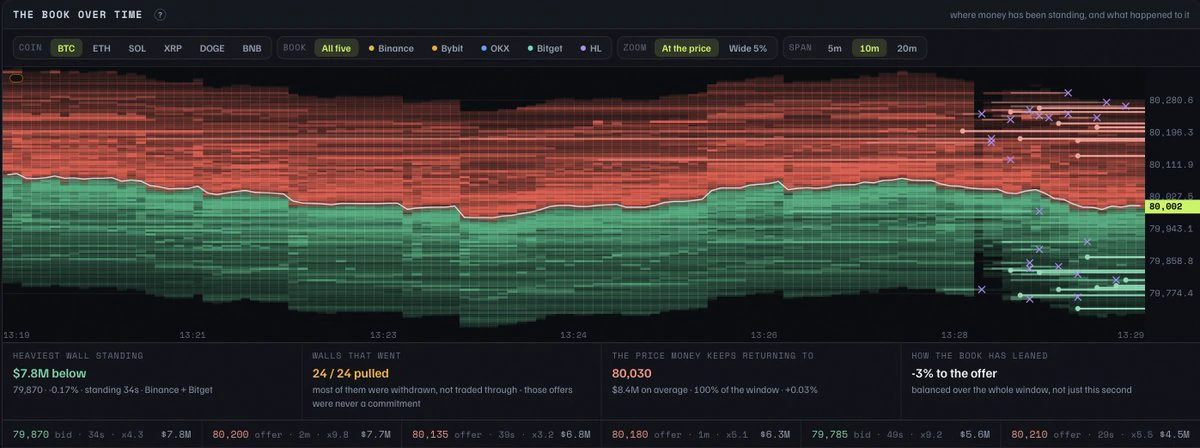Select the 80,135 offer ticker entry
Screen dimensions: 1200x448
click(x=503, y=434)
